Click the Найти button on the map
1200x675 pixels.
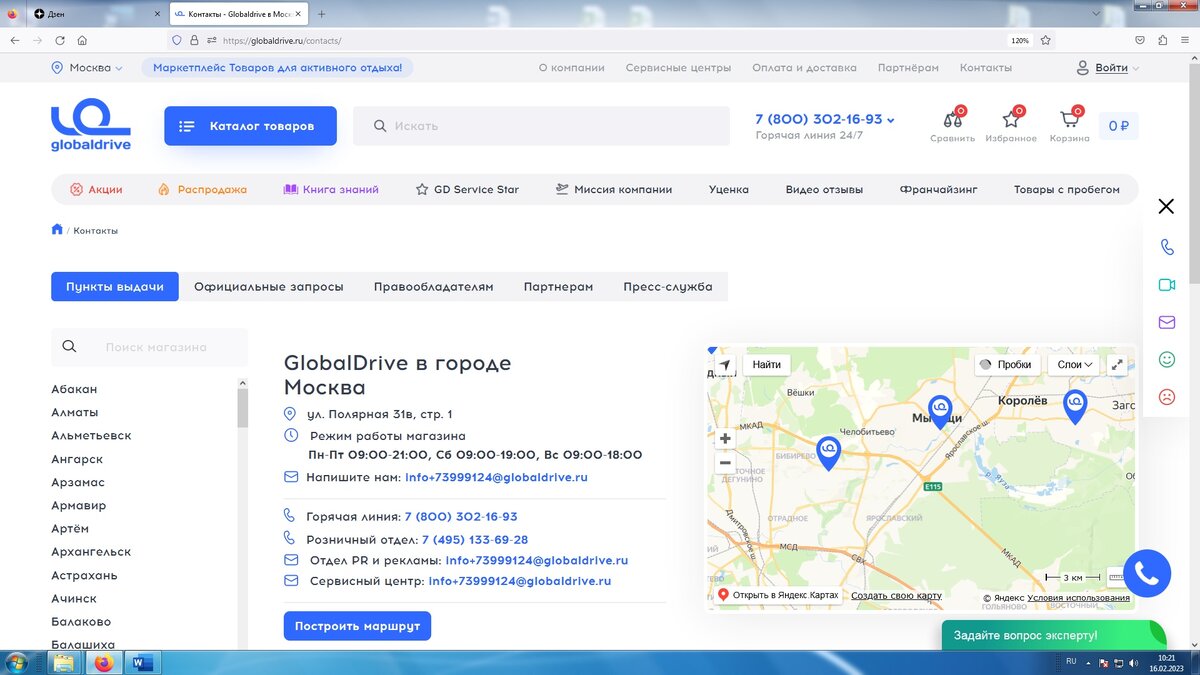pos(767,364)
